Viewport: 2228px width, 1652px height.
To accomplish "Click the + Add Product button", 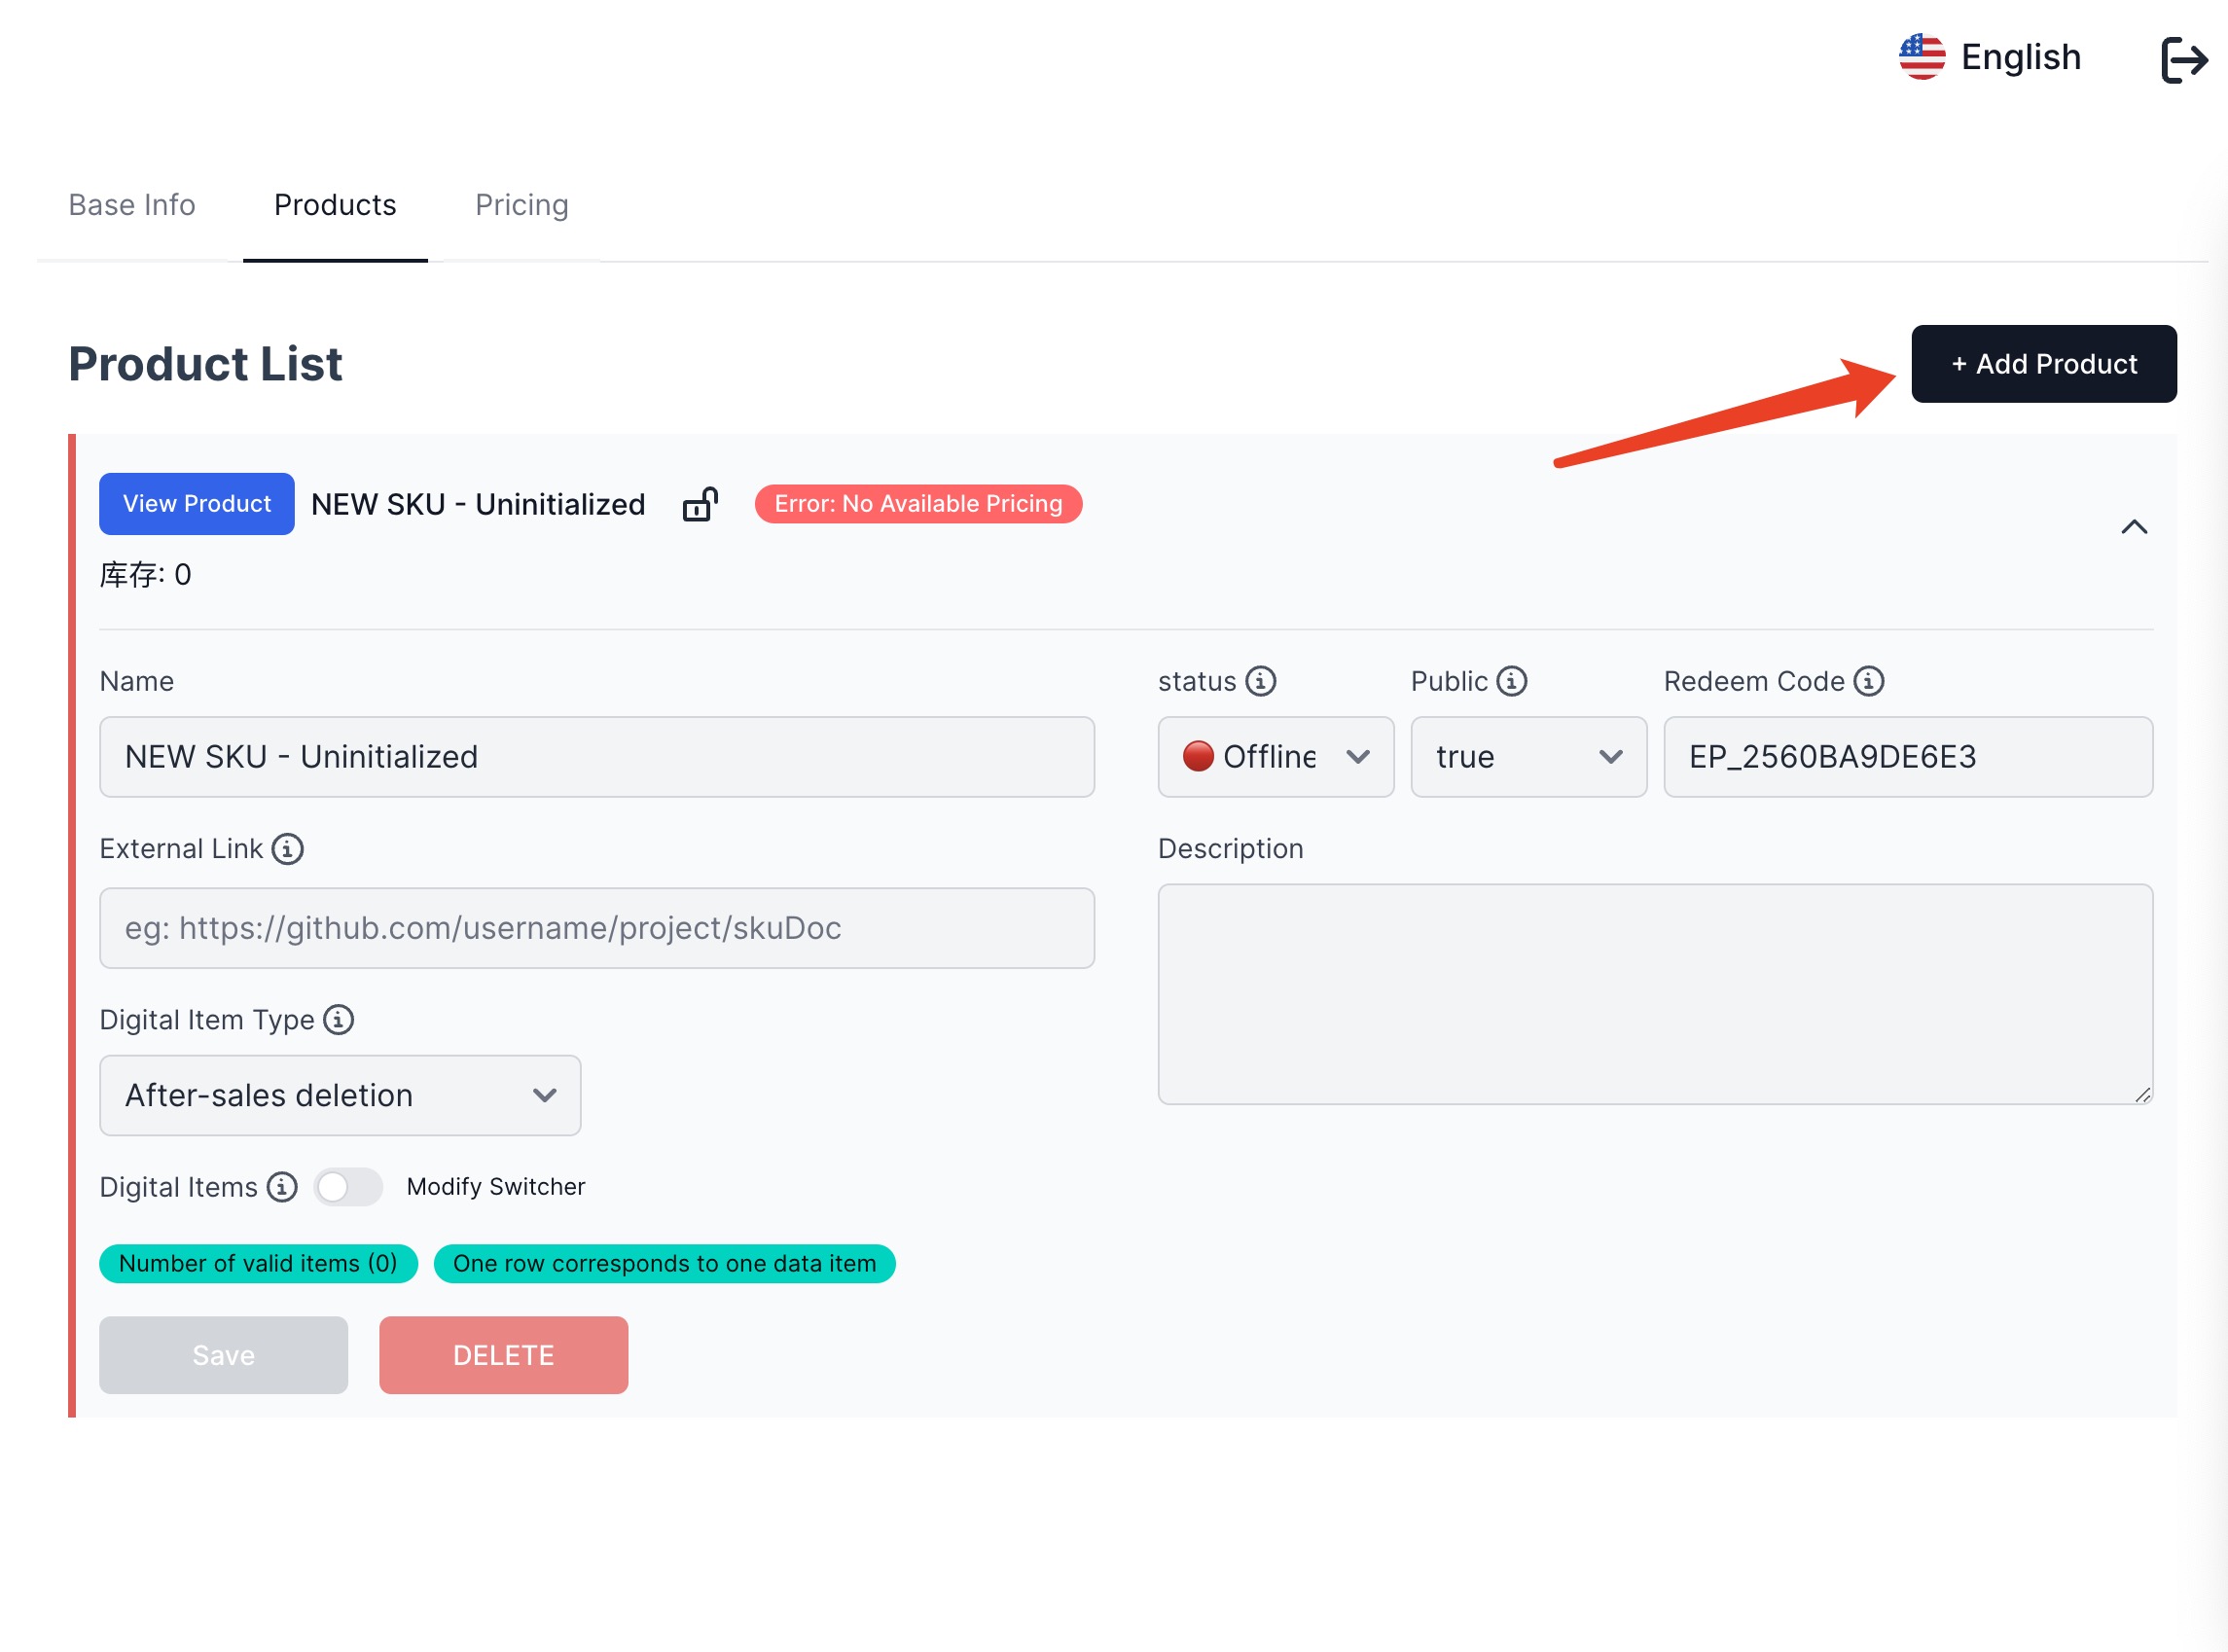I will (2042, 365).
